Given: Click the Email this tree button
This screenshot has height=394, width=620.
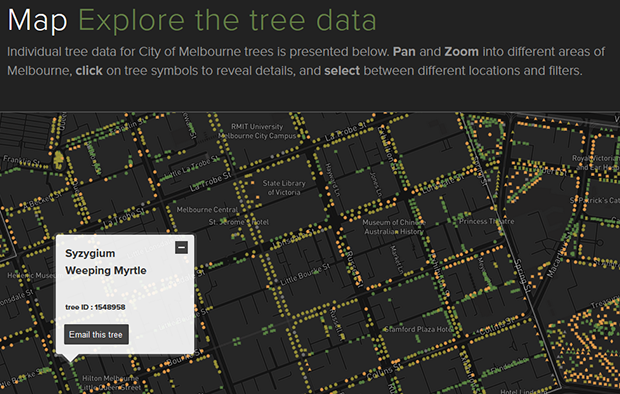Looking at the screenshot, I should tap(96, 335).
